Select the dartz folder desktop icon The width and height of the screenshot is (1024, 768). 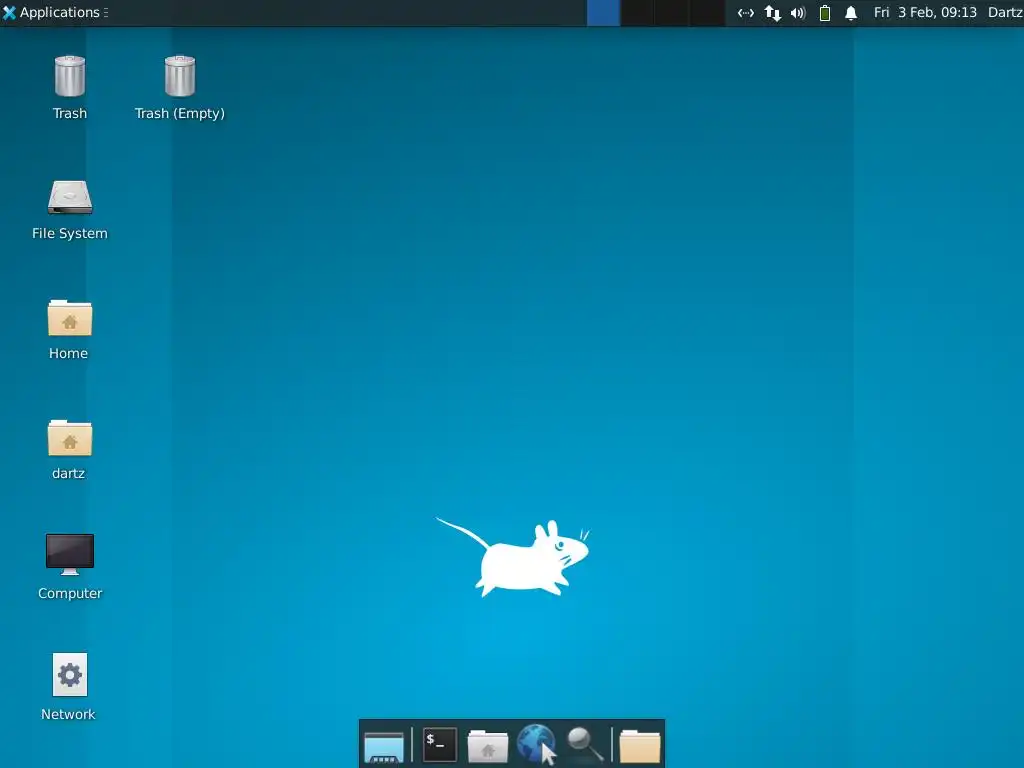click(x=69, y=450)
